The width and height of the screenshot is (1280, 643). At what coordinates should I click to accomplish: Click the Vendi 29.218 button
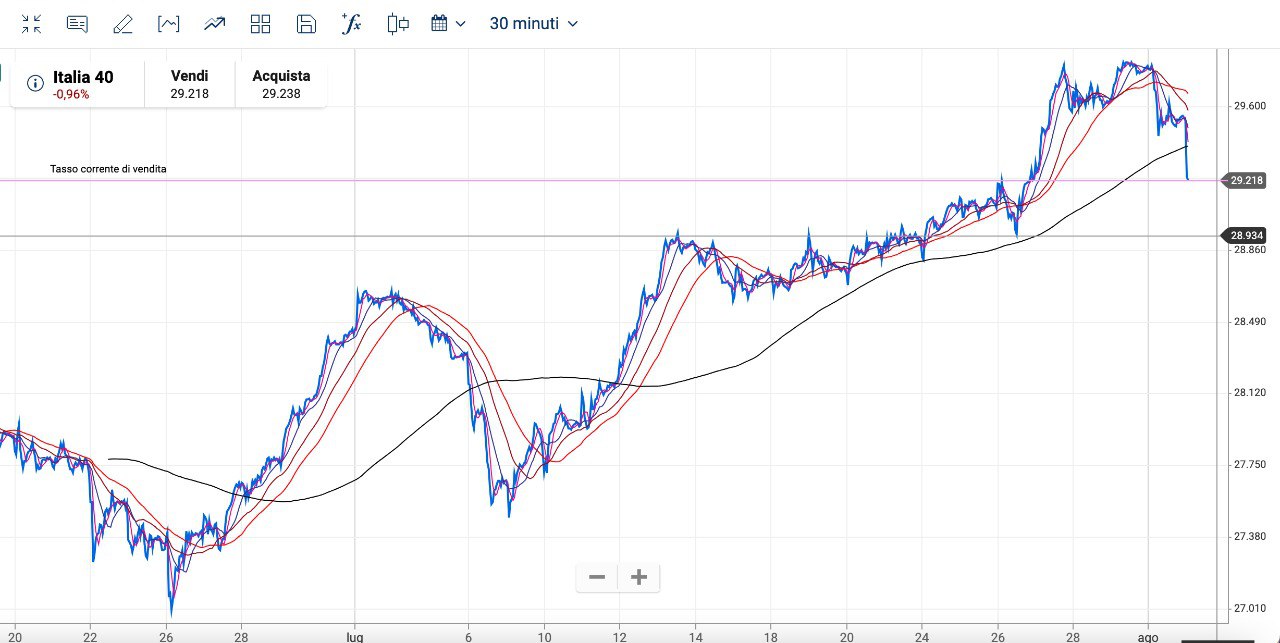coord(189,85)
